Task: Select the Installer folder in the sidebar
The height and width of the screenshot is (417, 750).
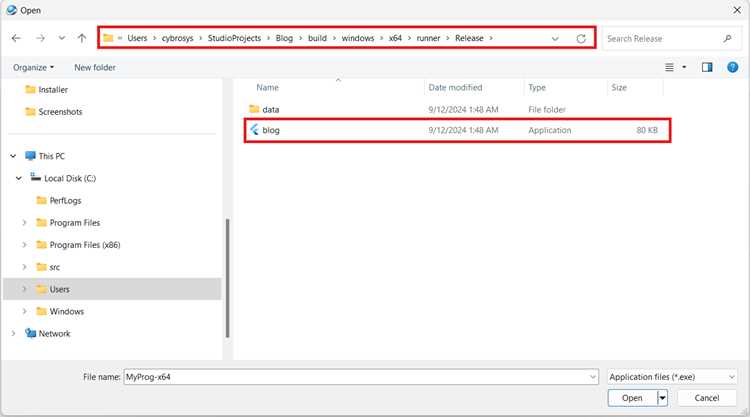Action: 46,89
